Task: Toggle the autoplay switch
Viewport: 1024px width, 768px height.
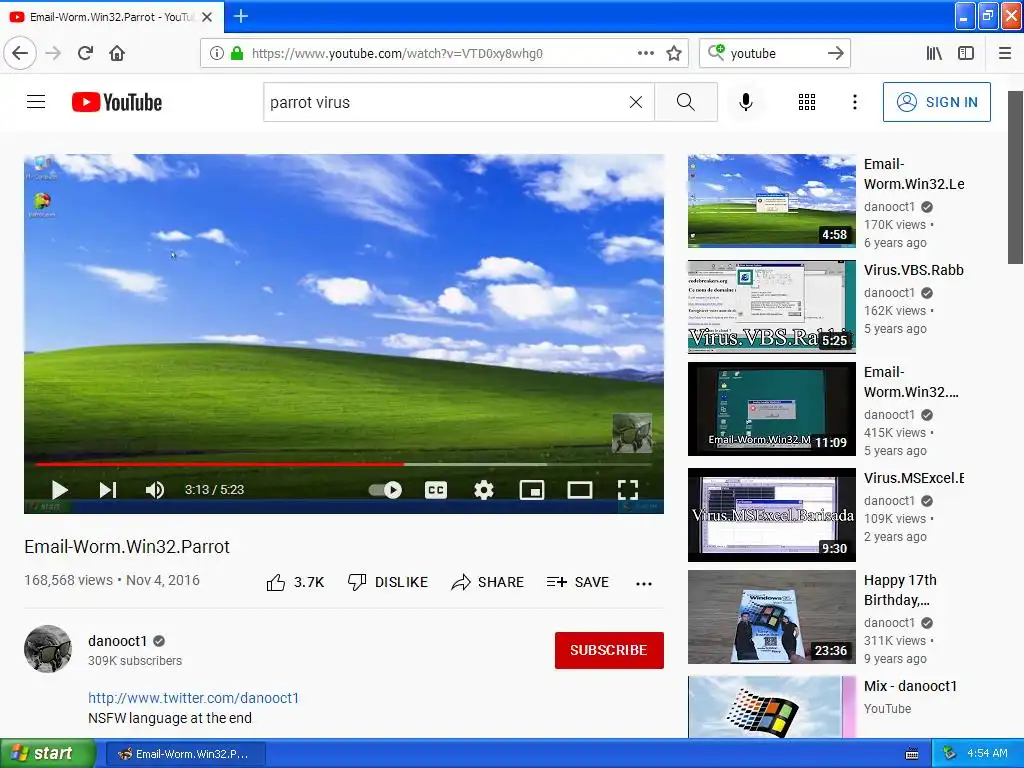Action: click(x=385, y=490)
